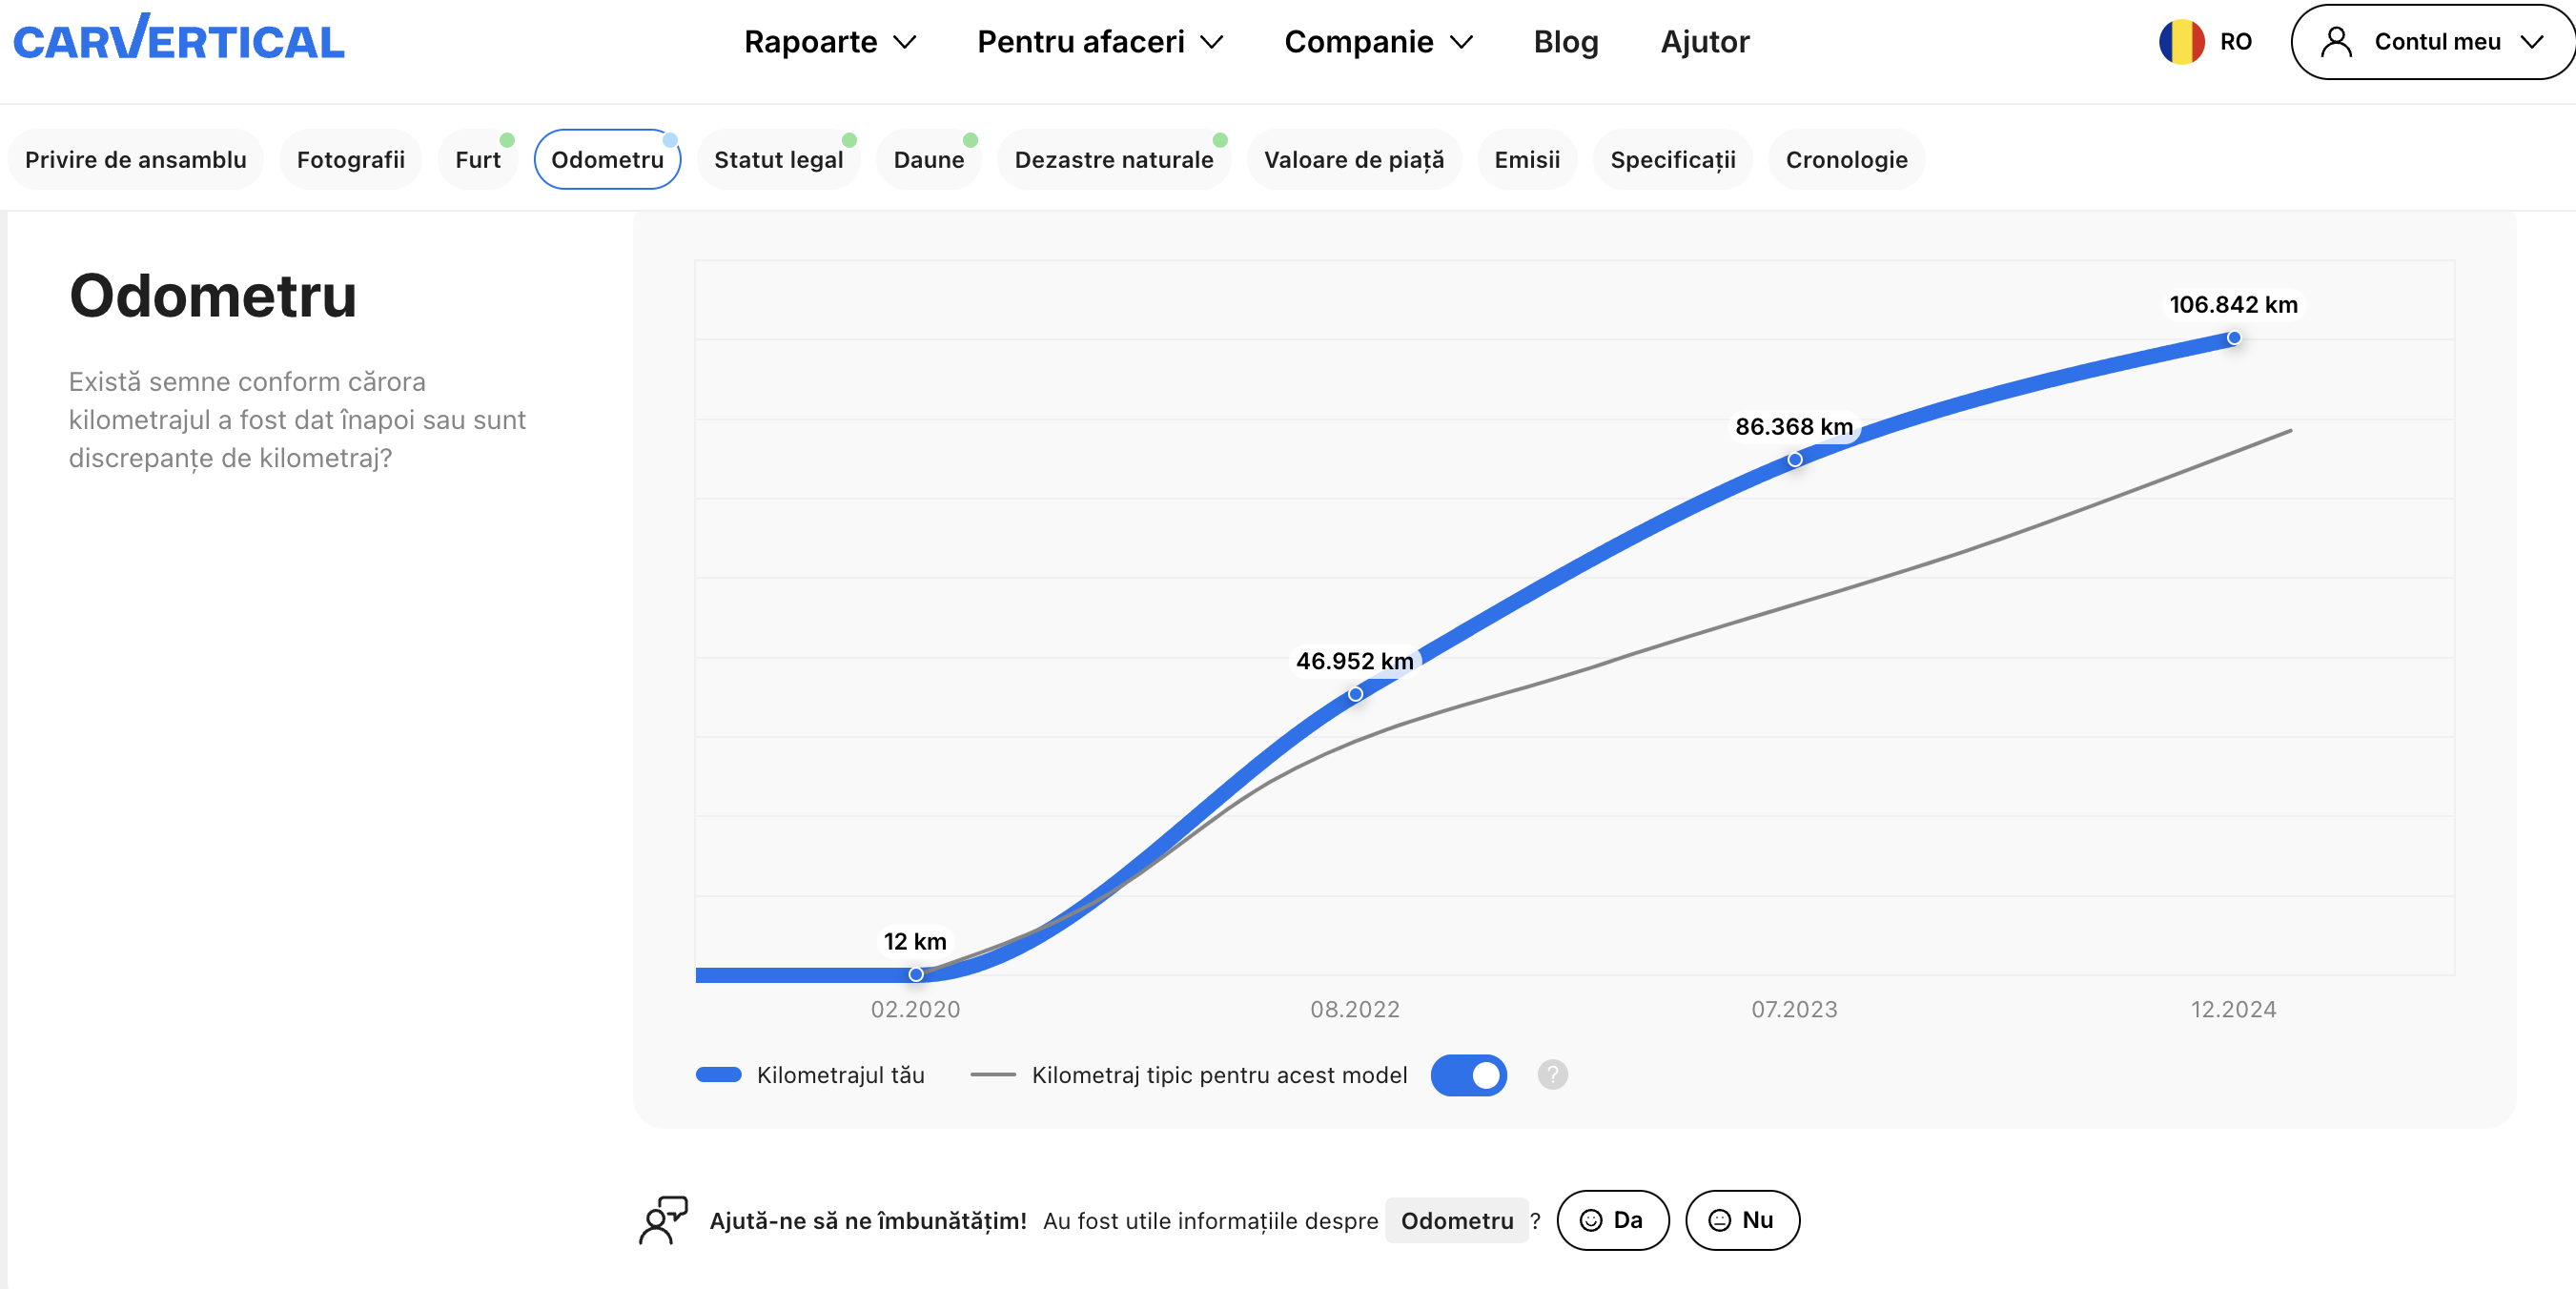Click the Nu feedback button
This screenshot has width=2576, height=1289.
click(1743, 1220)
